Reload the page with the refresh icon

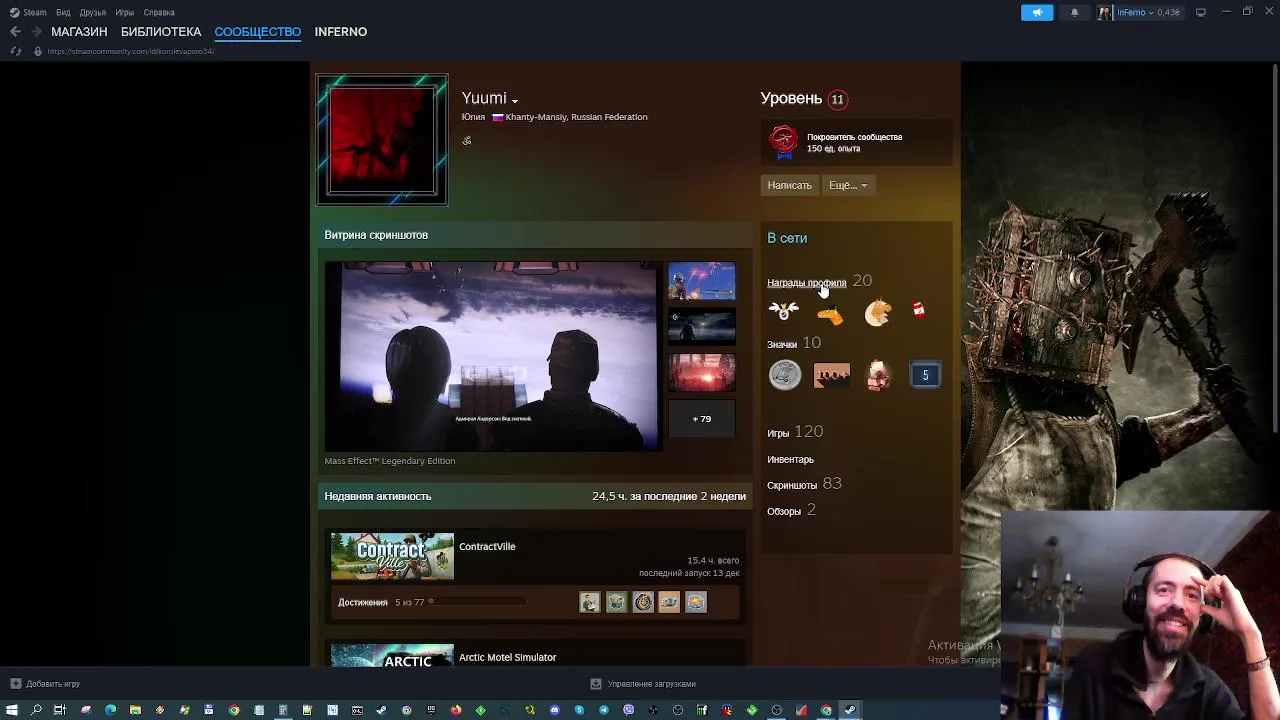coord(15,51)
